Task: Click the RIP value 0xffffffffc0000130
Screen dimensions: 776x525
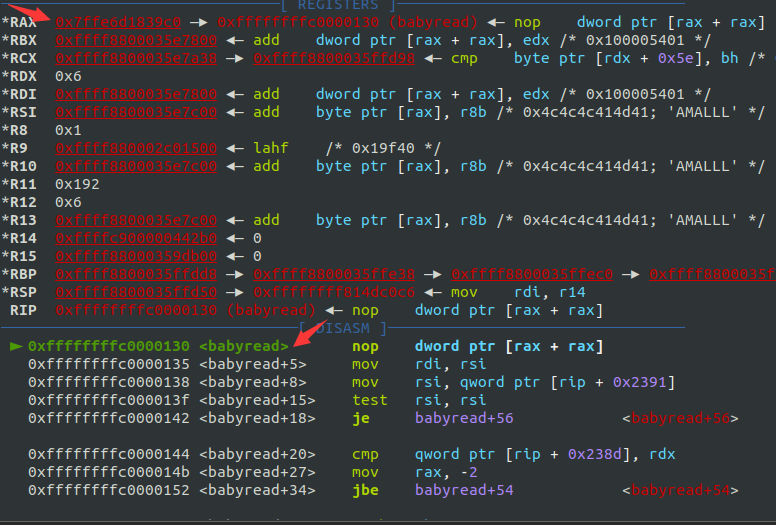Action: [x=136, y=310]
